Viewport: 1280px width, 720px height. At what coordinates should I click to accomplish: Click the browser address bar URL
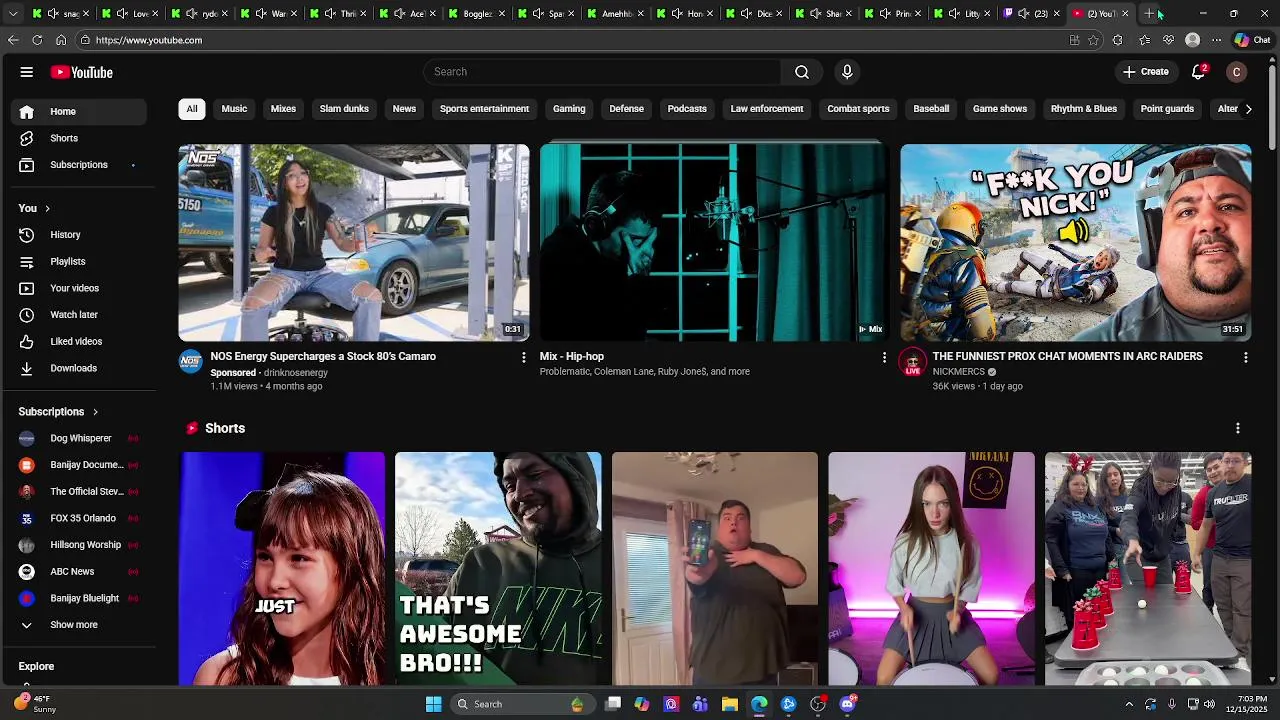pos(149,40)
